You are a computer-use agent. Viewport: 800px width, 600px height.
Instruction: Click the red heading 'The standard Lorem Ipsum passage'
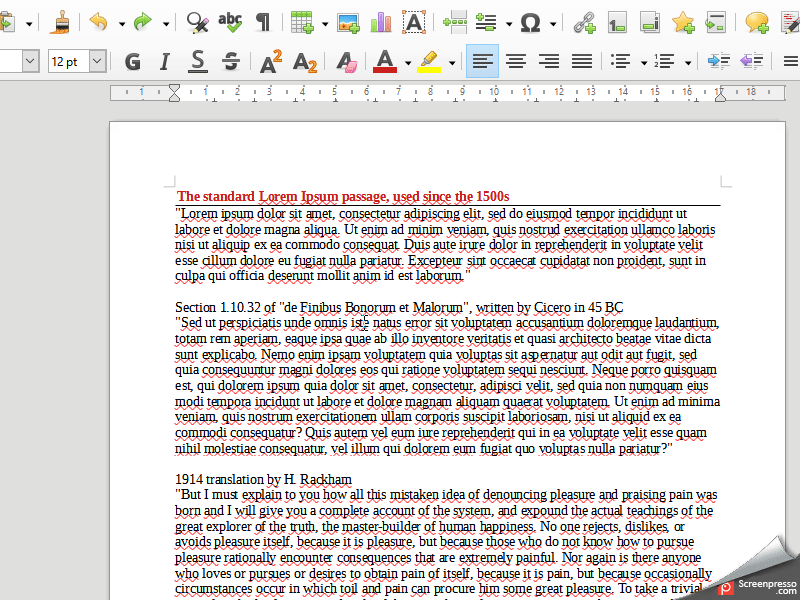tap(342, 196)
